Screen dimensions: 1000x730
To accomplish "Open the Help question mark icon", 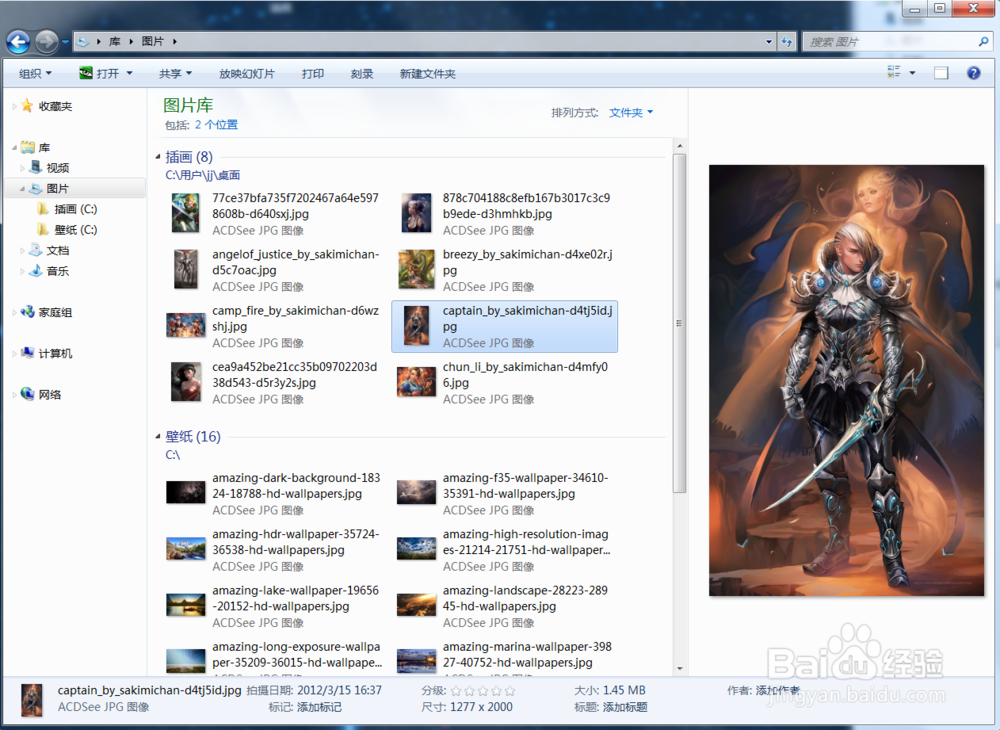I will click(x=973, y=73).
